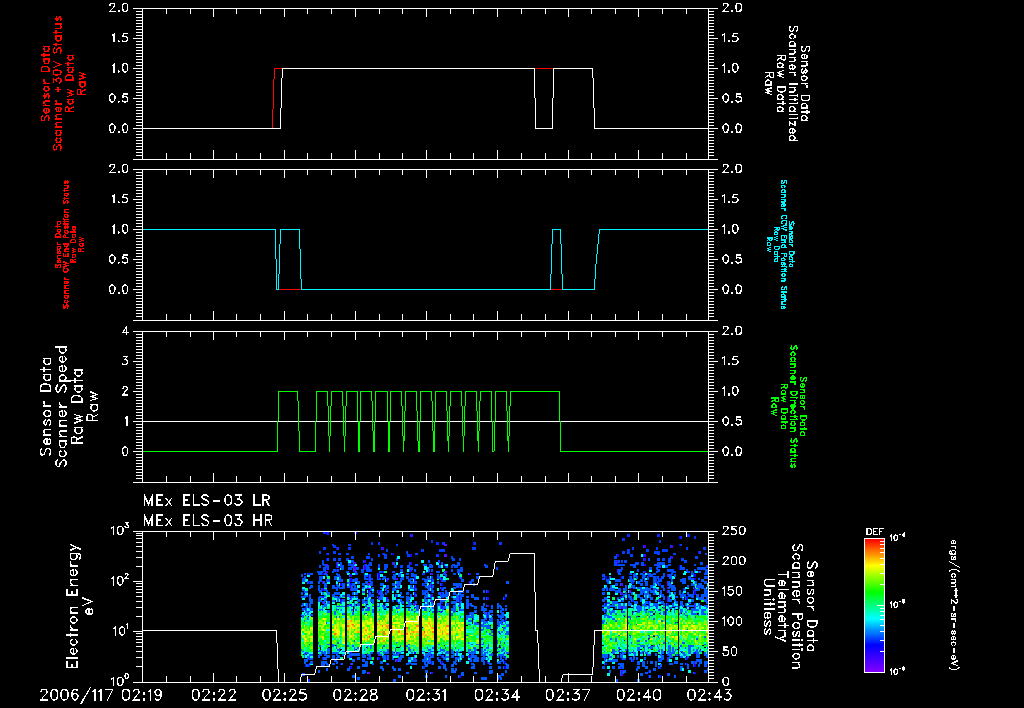
Task: Click the 'MEx ELS-03 LR' plot title
Action: coord(206,501)
